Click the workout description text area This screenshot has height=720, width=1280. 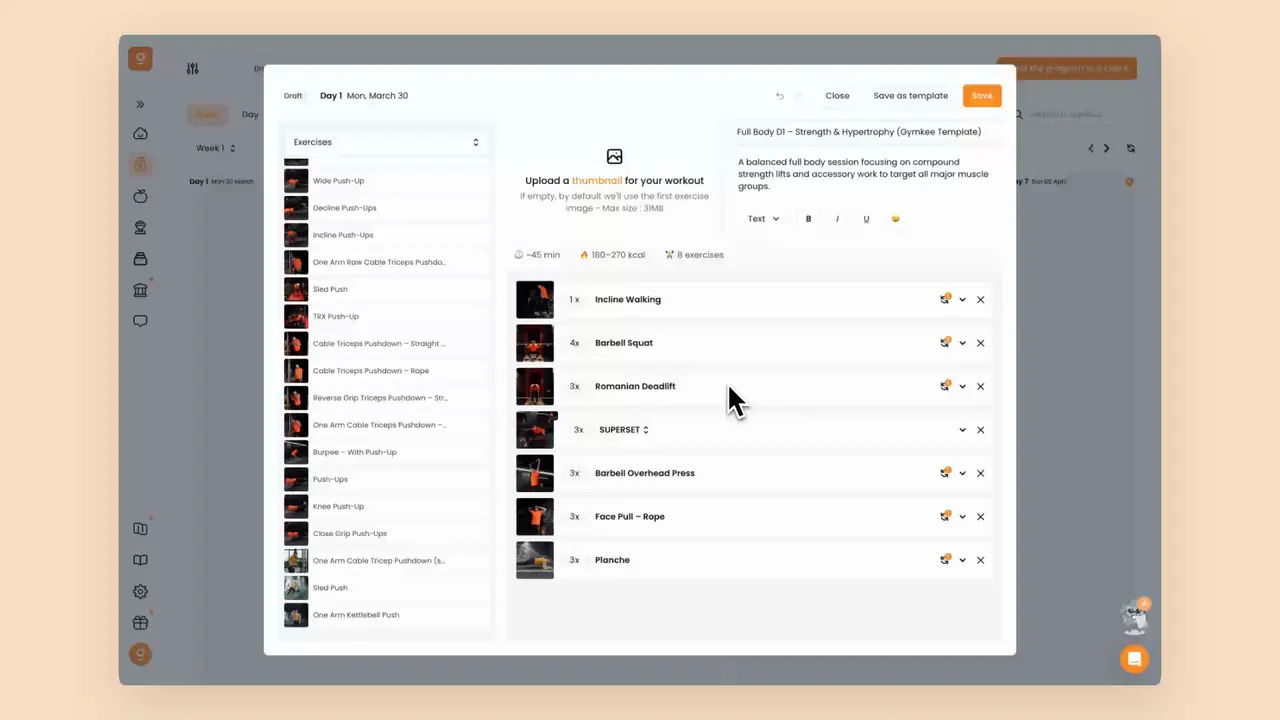click(x=867, y=174)
